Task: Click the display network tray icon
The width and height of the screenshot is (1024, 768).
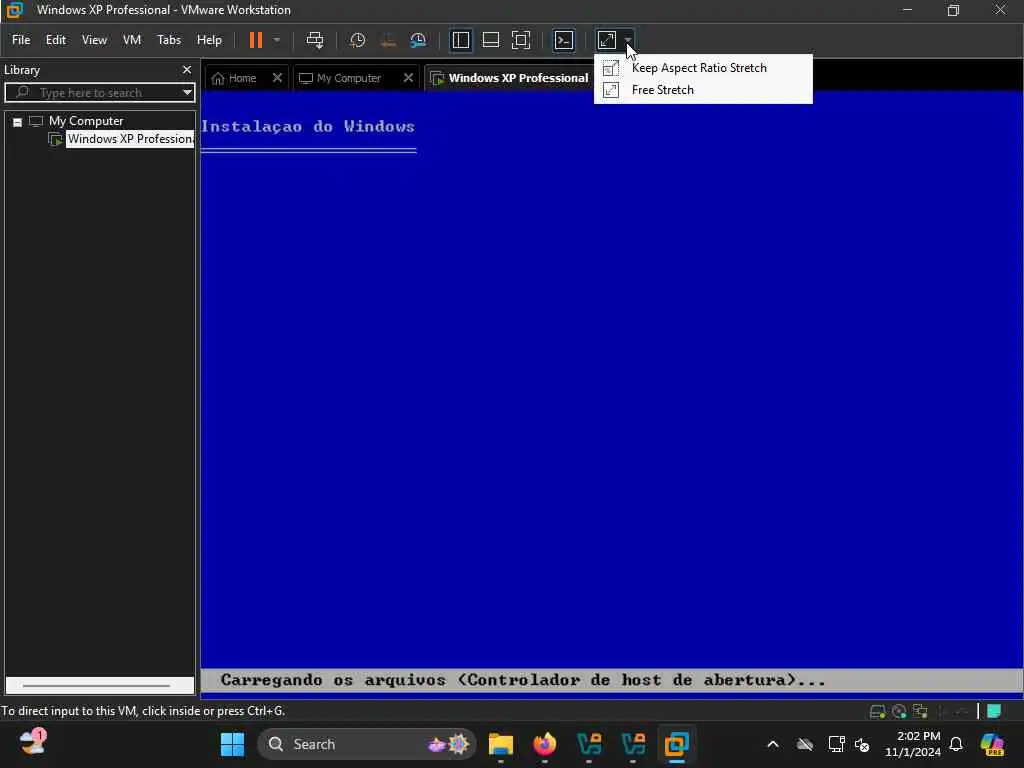Action: point(837,744)
